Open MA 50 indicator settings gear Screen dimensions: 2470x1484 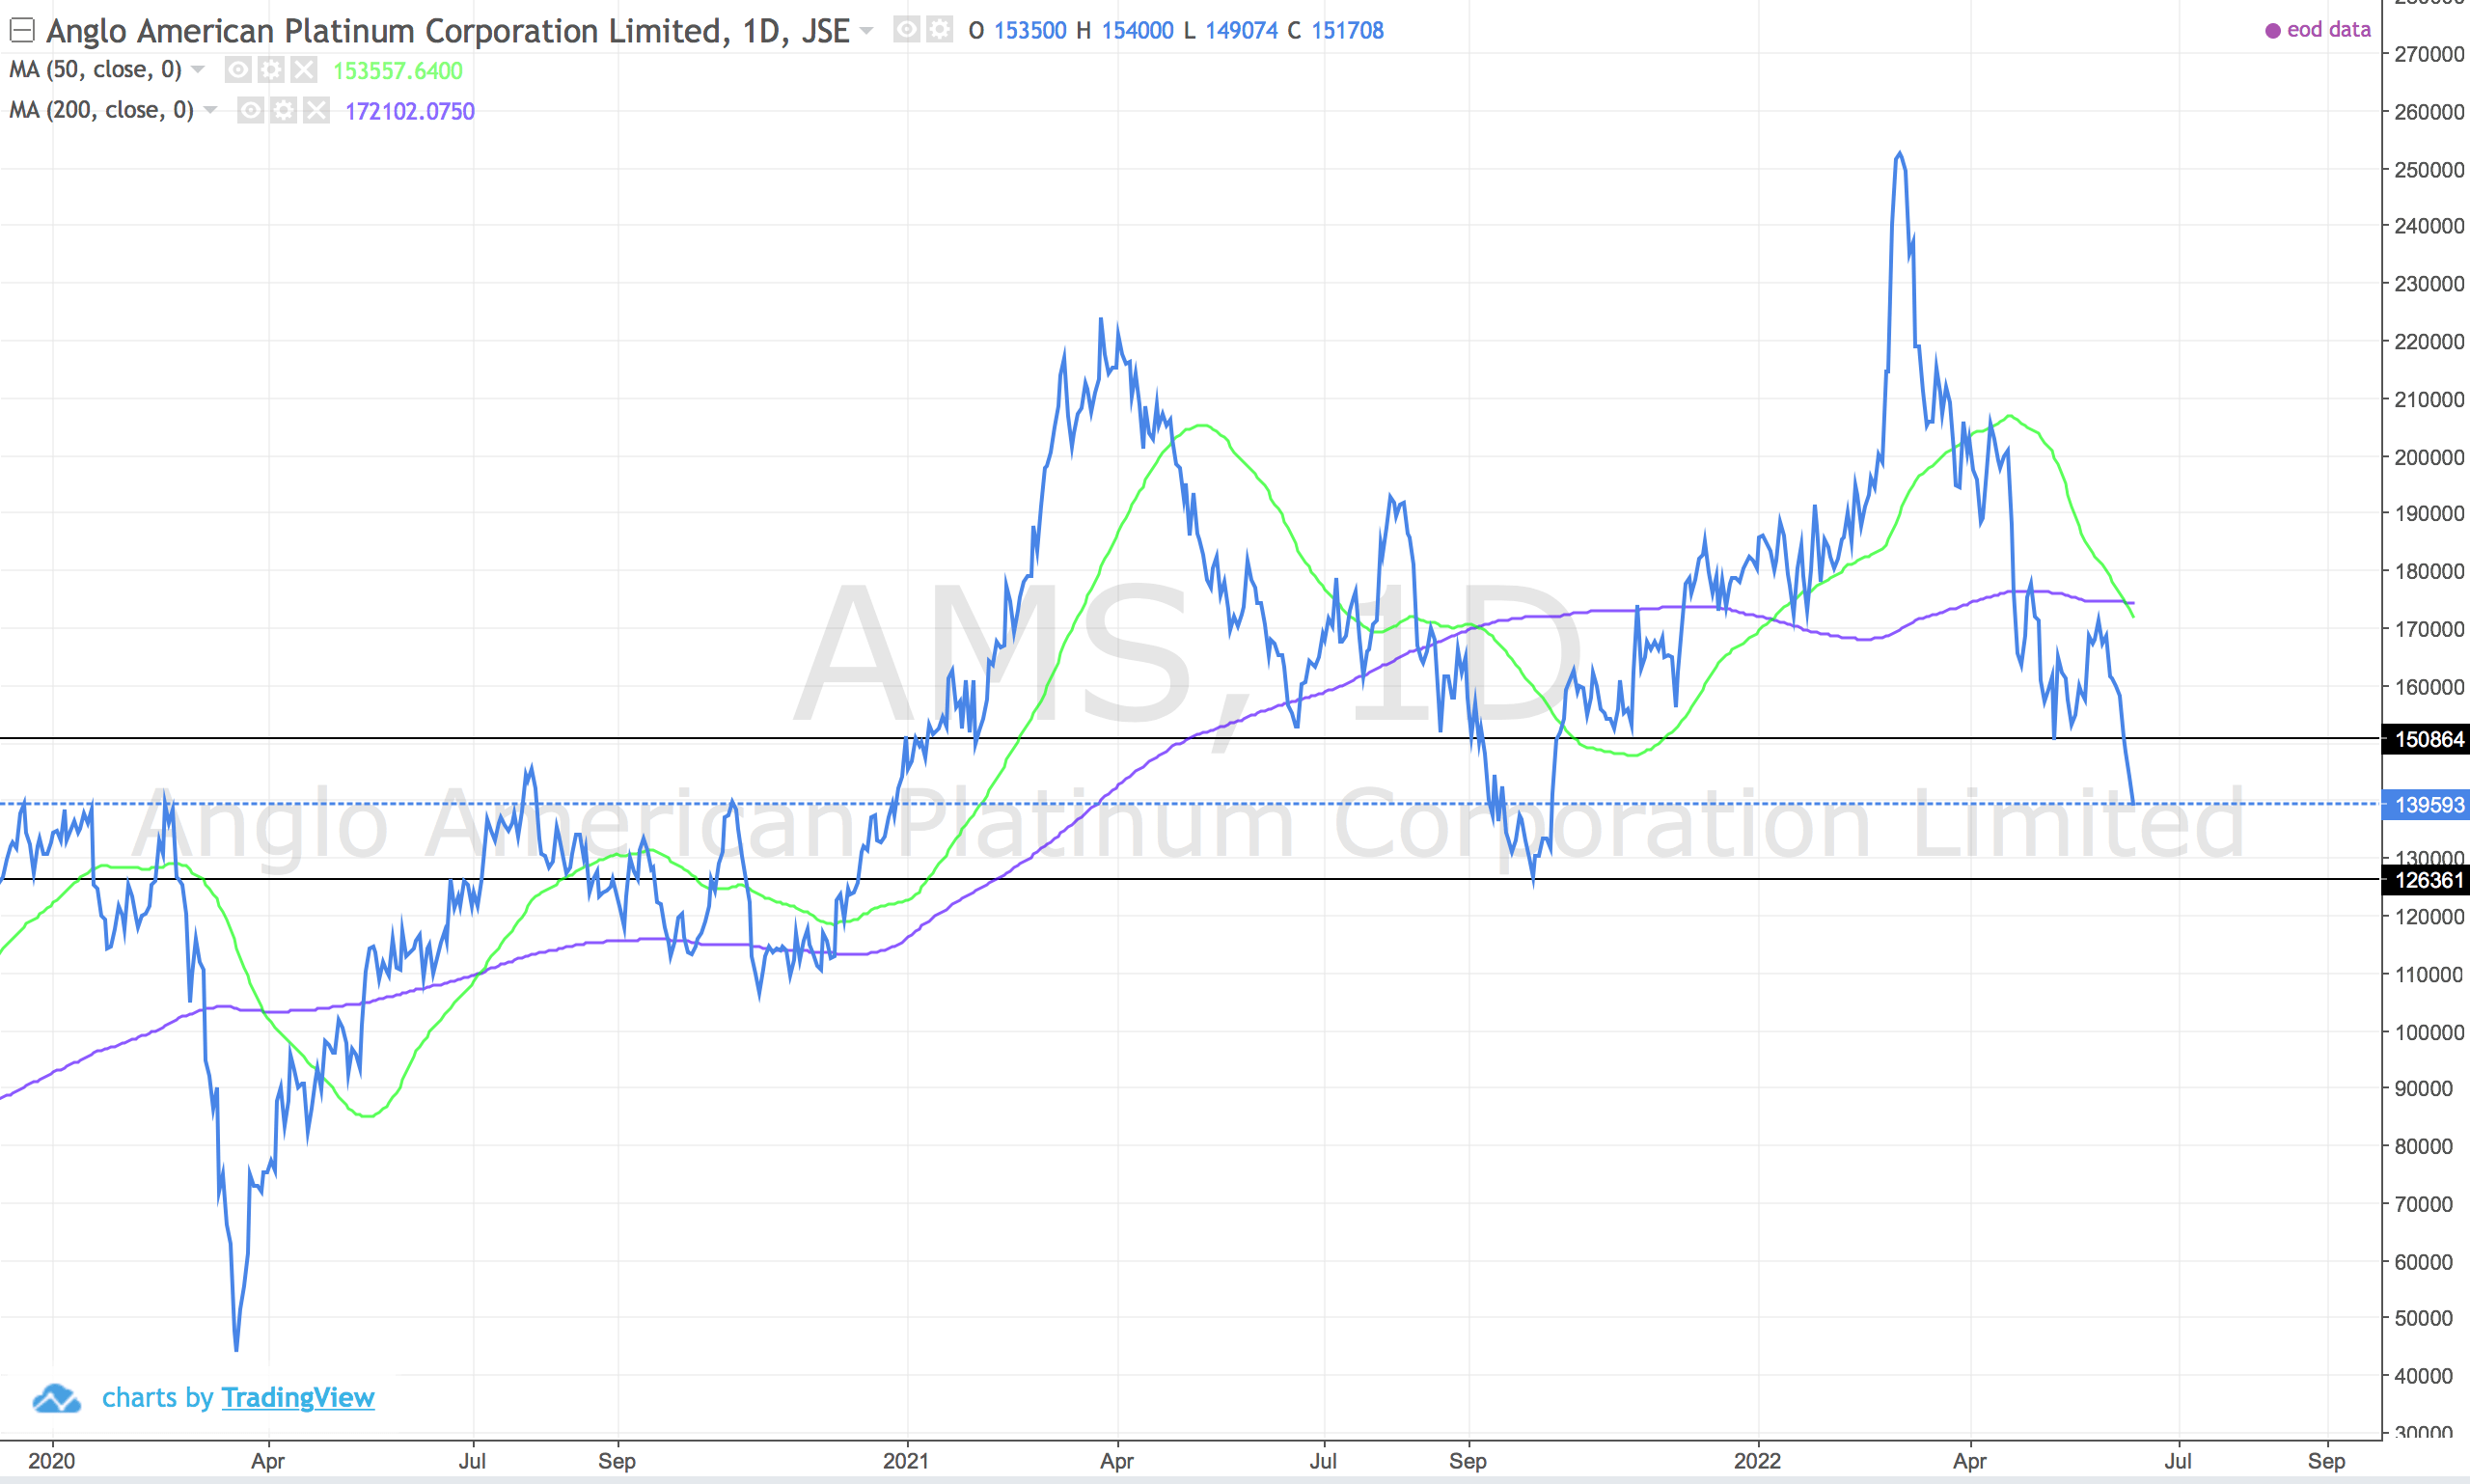tap(271, 70)
